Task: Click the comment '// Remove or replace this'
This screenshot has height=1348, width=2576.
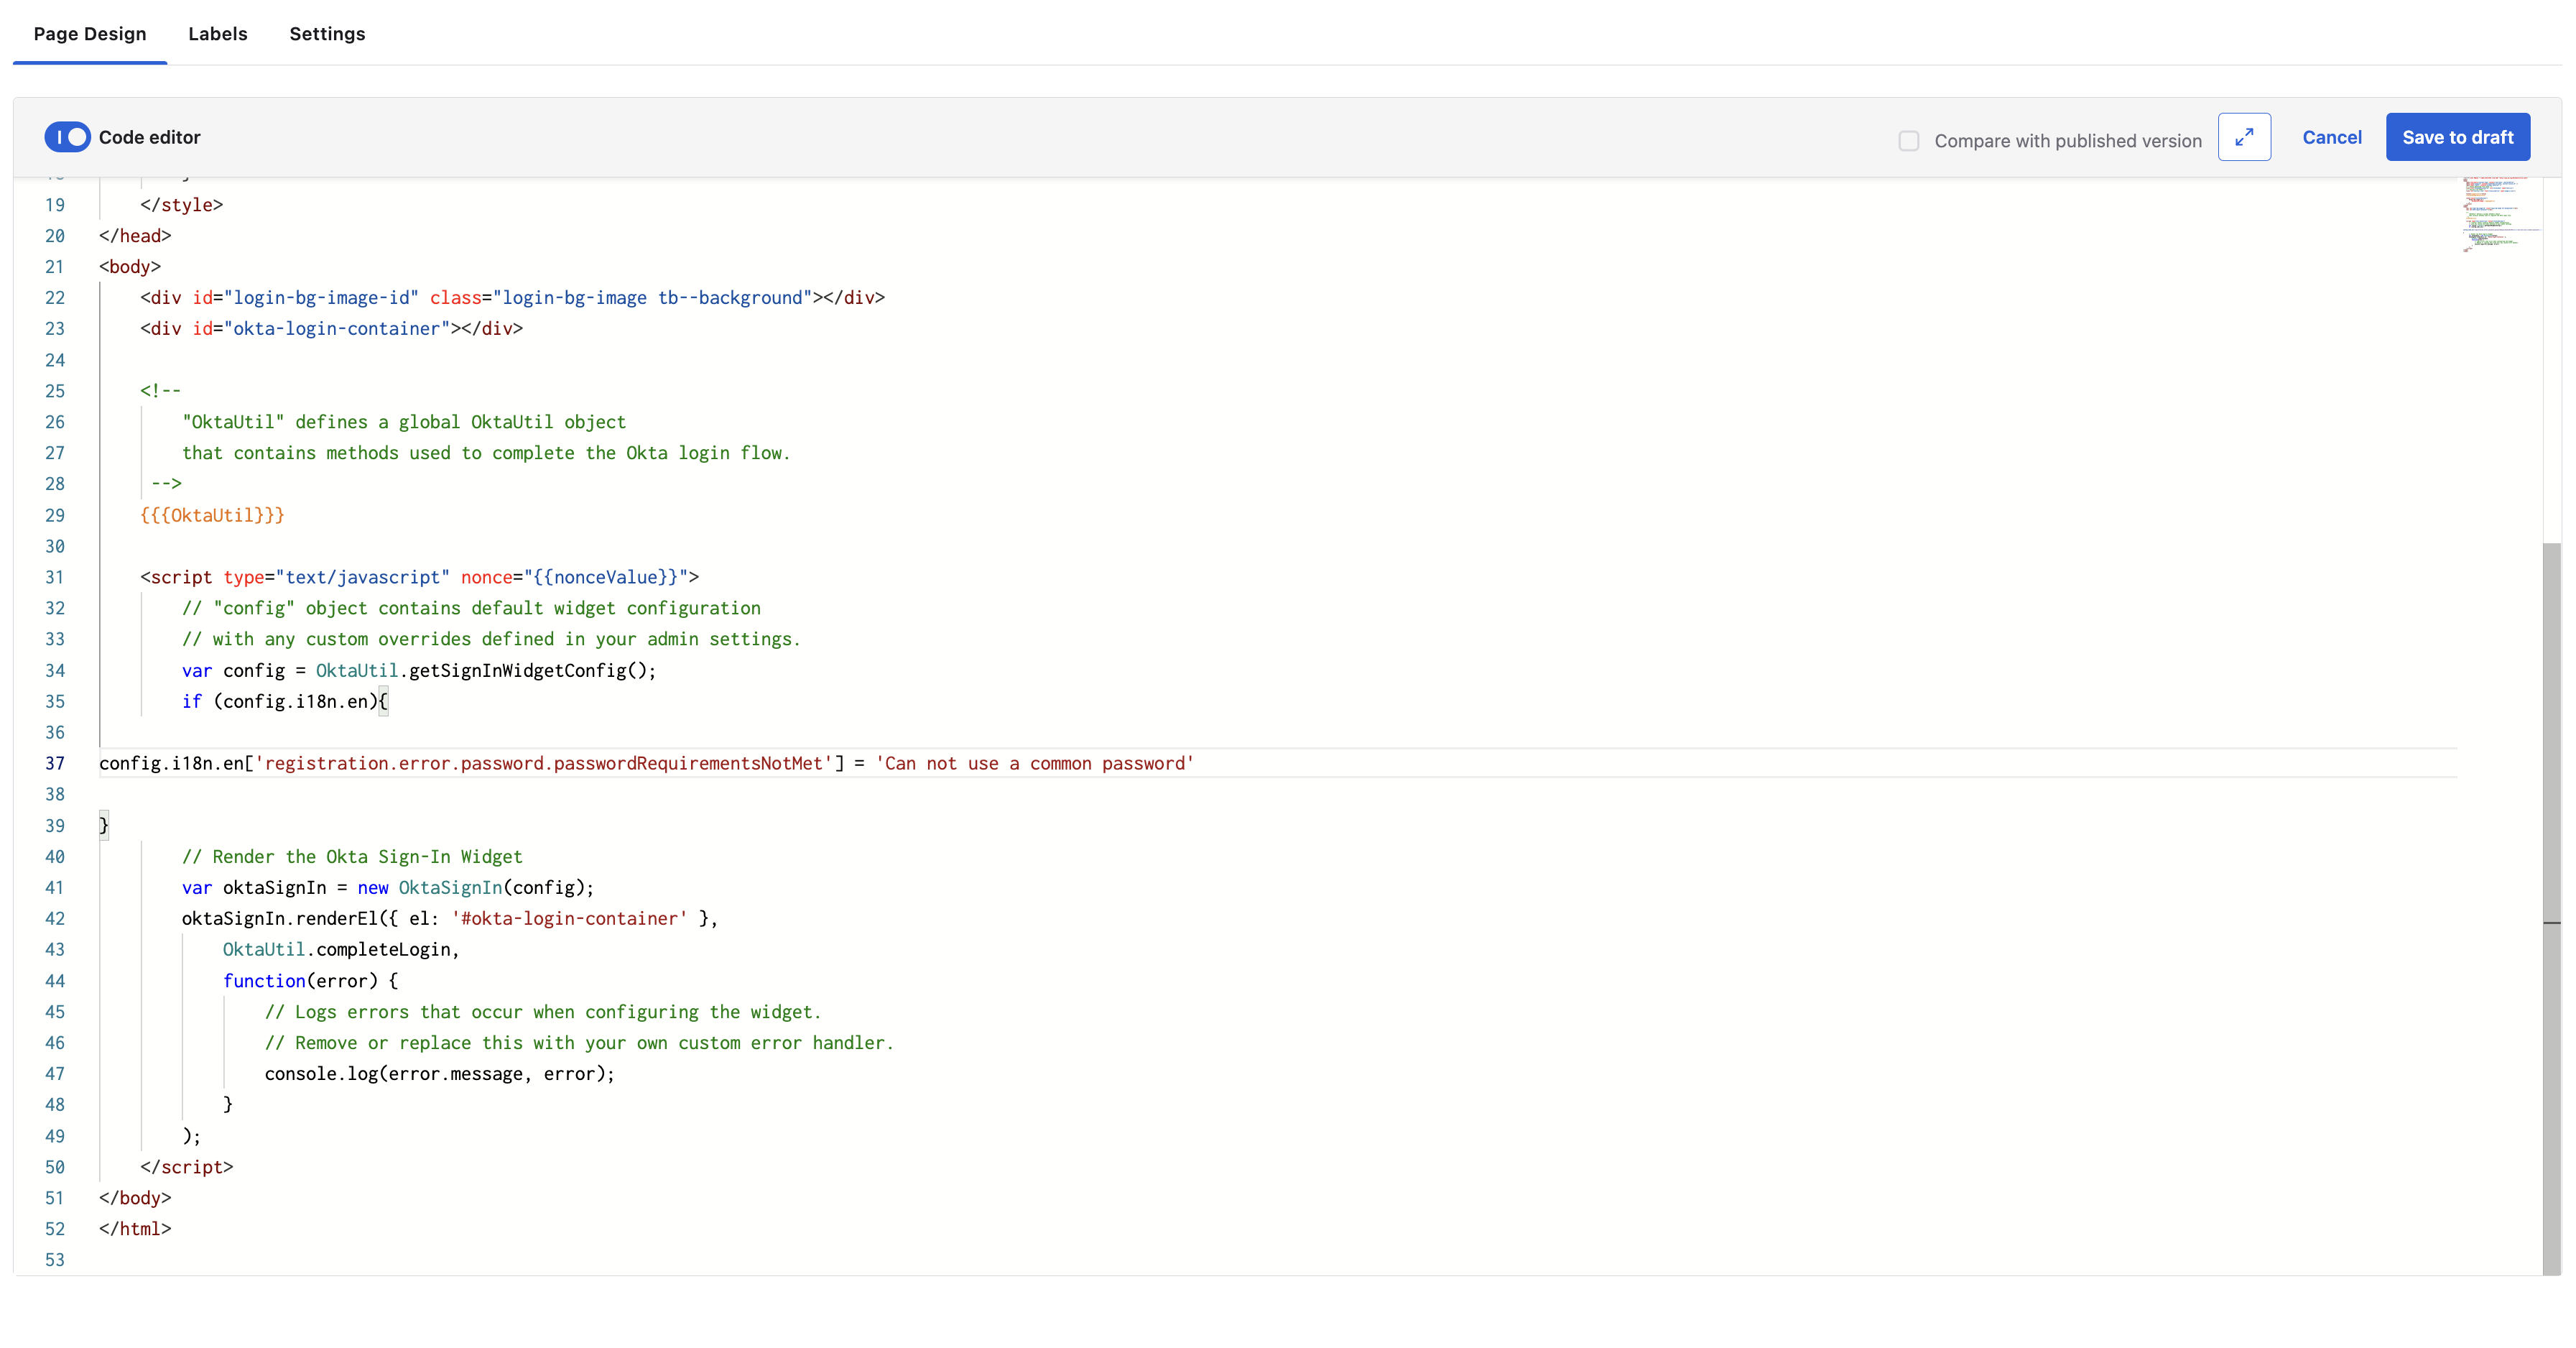Action: click(x=579, y=1043)
